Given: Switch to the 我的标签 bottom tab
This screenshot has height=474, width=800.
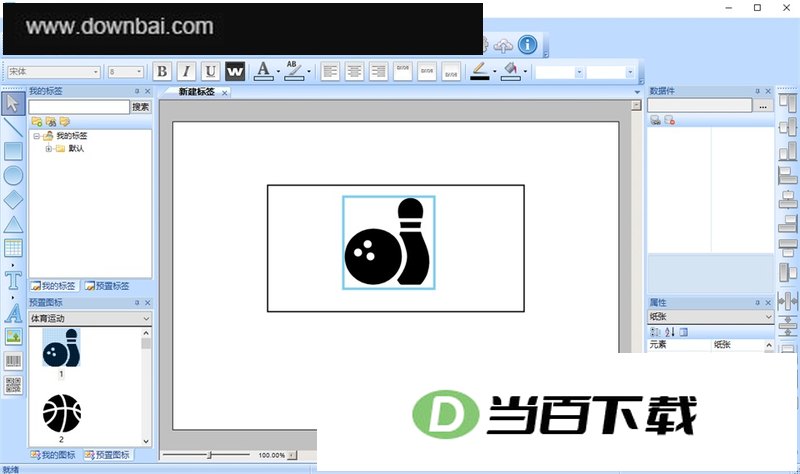Looking at the screenshot, I should coord(54,286).
